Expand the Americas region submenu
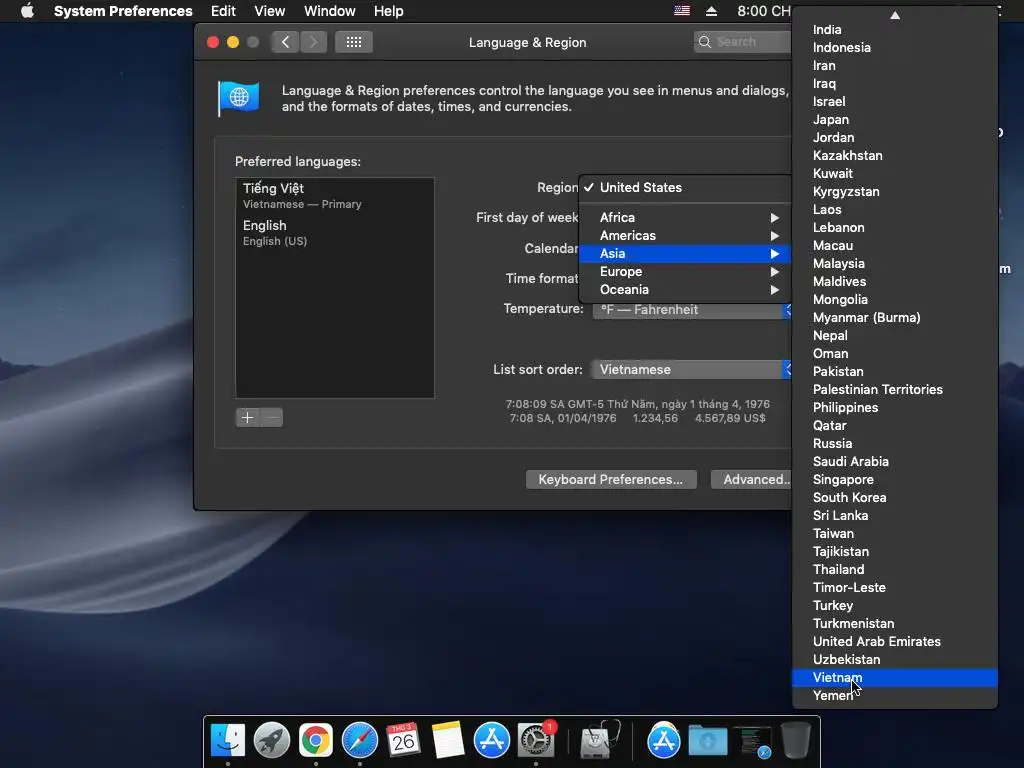This screenshot has width=1024, height=768. point(685,236)
